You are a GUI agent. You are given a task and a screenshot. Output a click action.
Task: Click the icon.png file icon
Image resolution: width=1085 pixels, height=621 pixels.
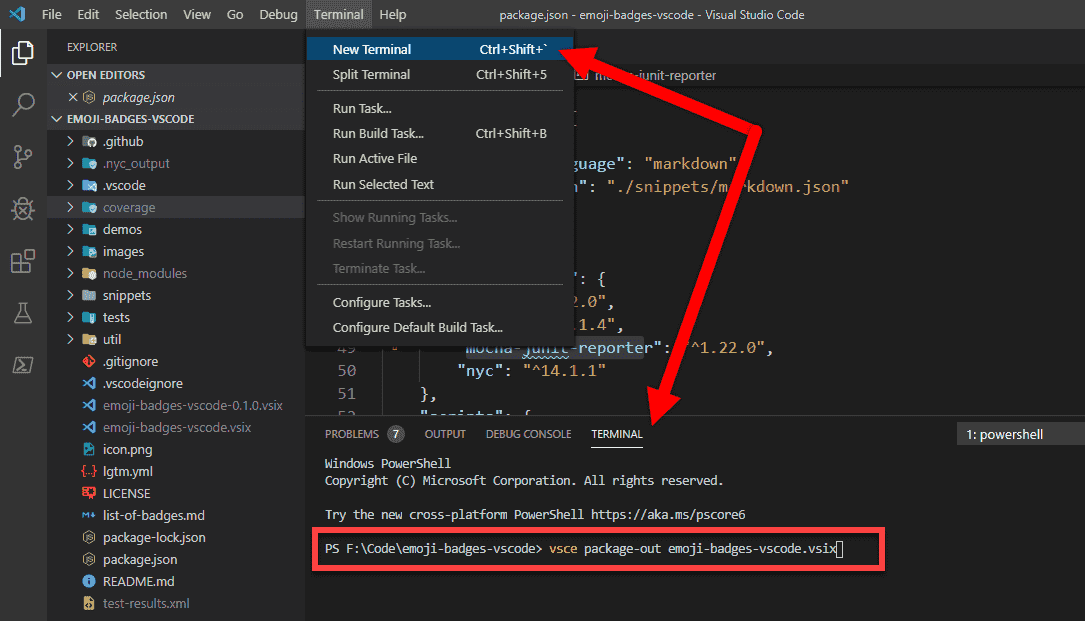89,449
